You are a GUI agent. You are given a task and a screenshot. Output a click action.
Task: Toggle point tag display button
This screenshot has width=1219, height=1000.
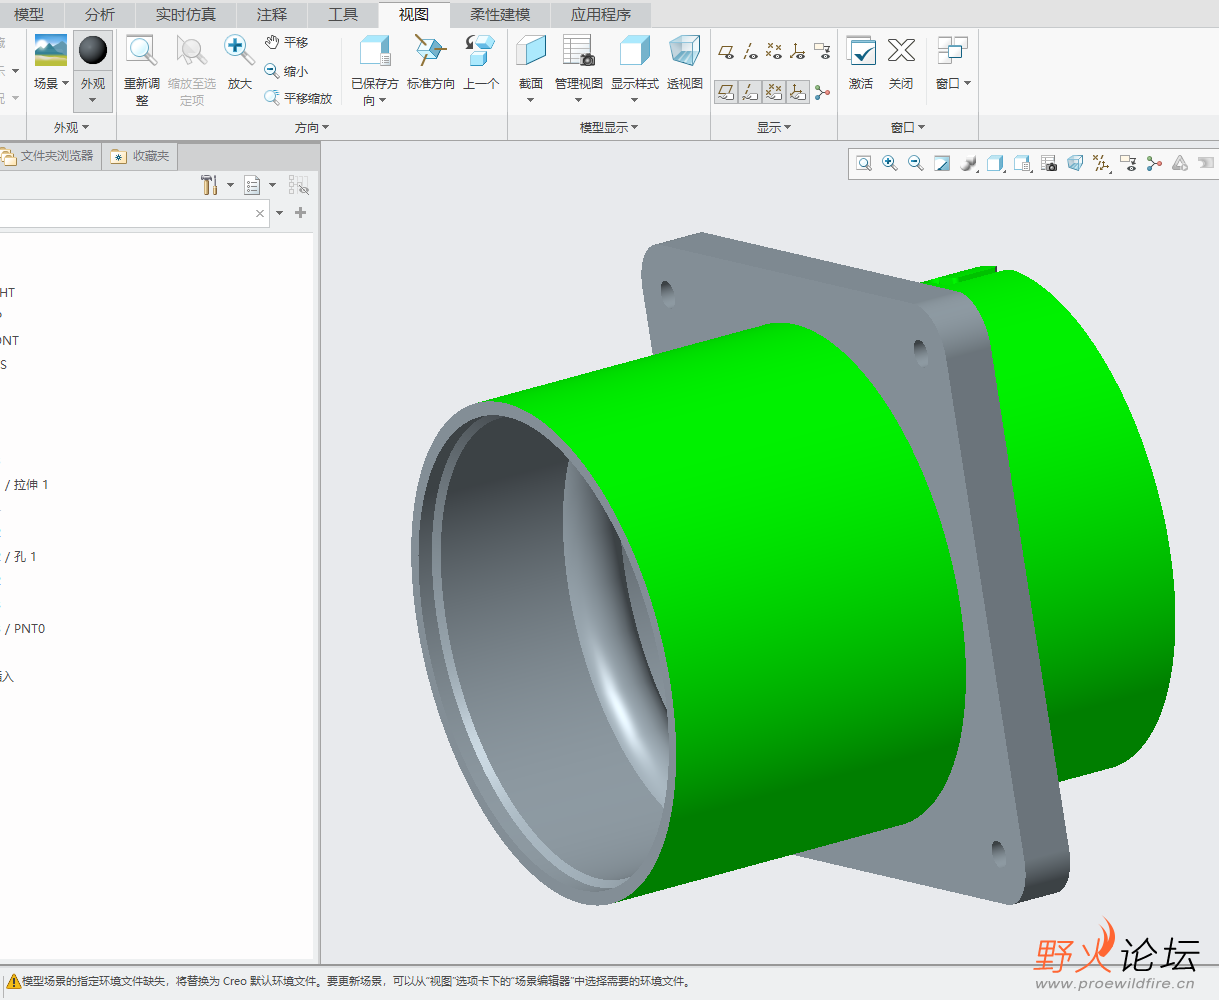(x=774, y=92)
